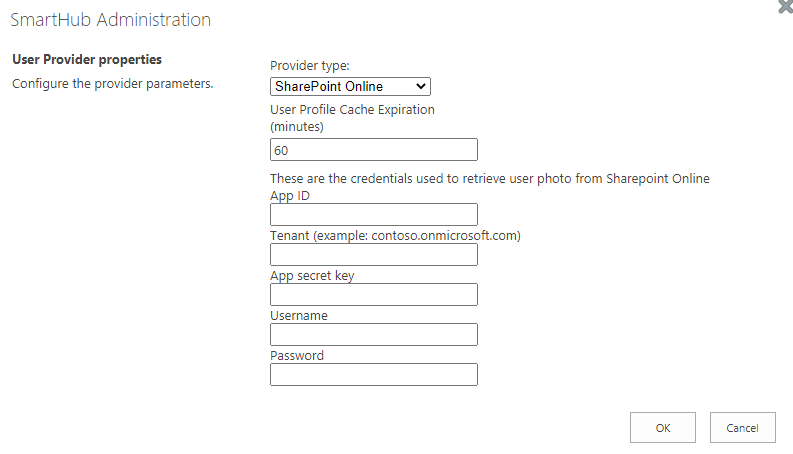
Task: Focus the Username text field
Action: [373, 334]
